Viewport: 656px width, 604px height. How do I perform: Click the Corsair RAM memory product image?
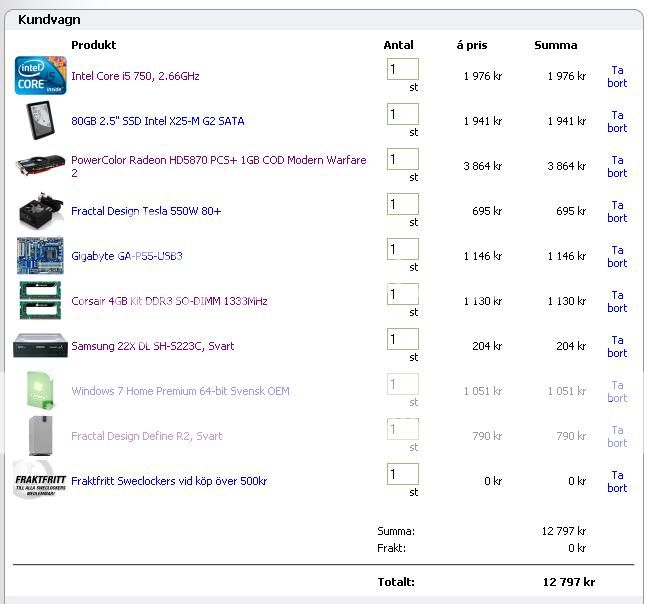pyautogui.click(x=40, y=301)
